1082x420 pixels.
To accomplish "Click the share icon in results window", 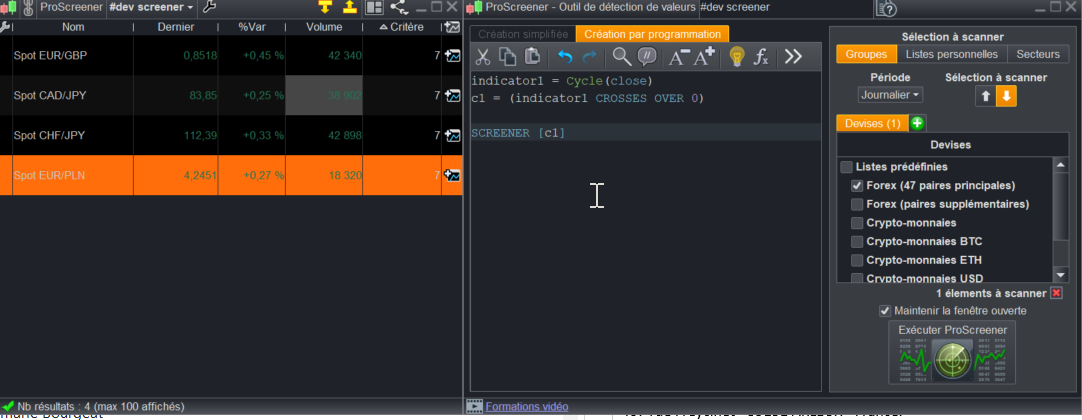I will pos(398,8).
